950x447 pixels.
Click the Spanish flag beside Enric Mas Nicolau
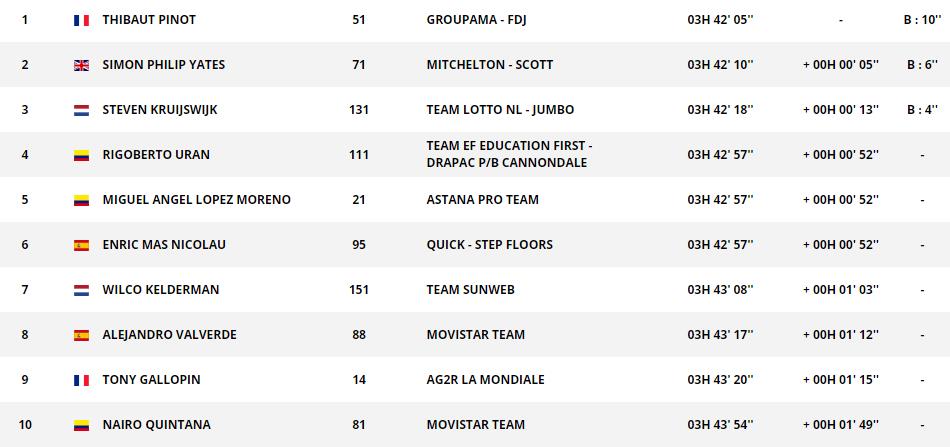(x=82, y=245)
